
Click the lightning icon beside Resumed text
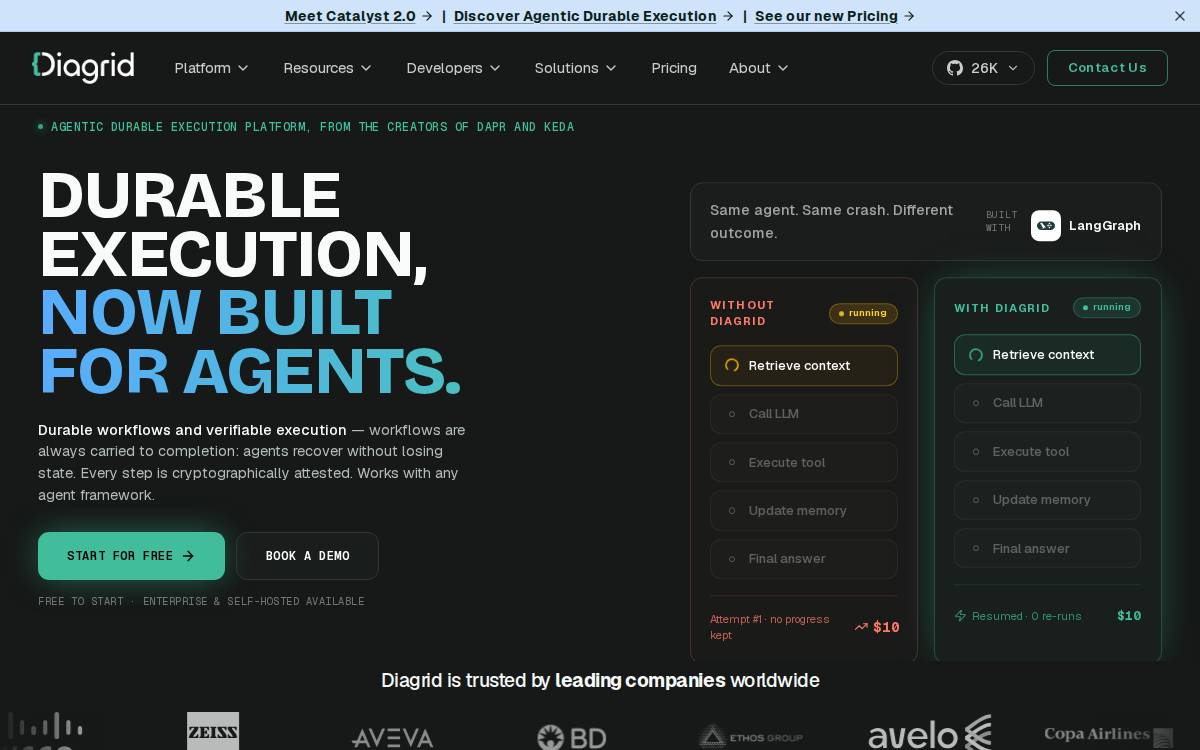[961, 616]
